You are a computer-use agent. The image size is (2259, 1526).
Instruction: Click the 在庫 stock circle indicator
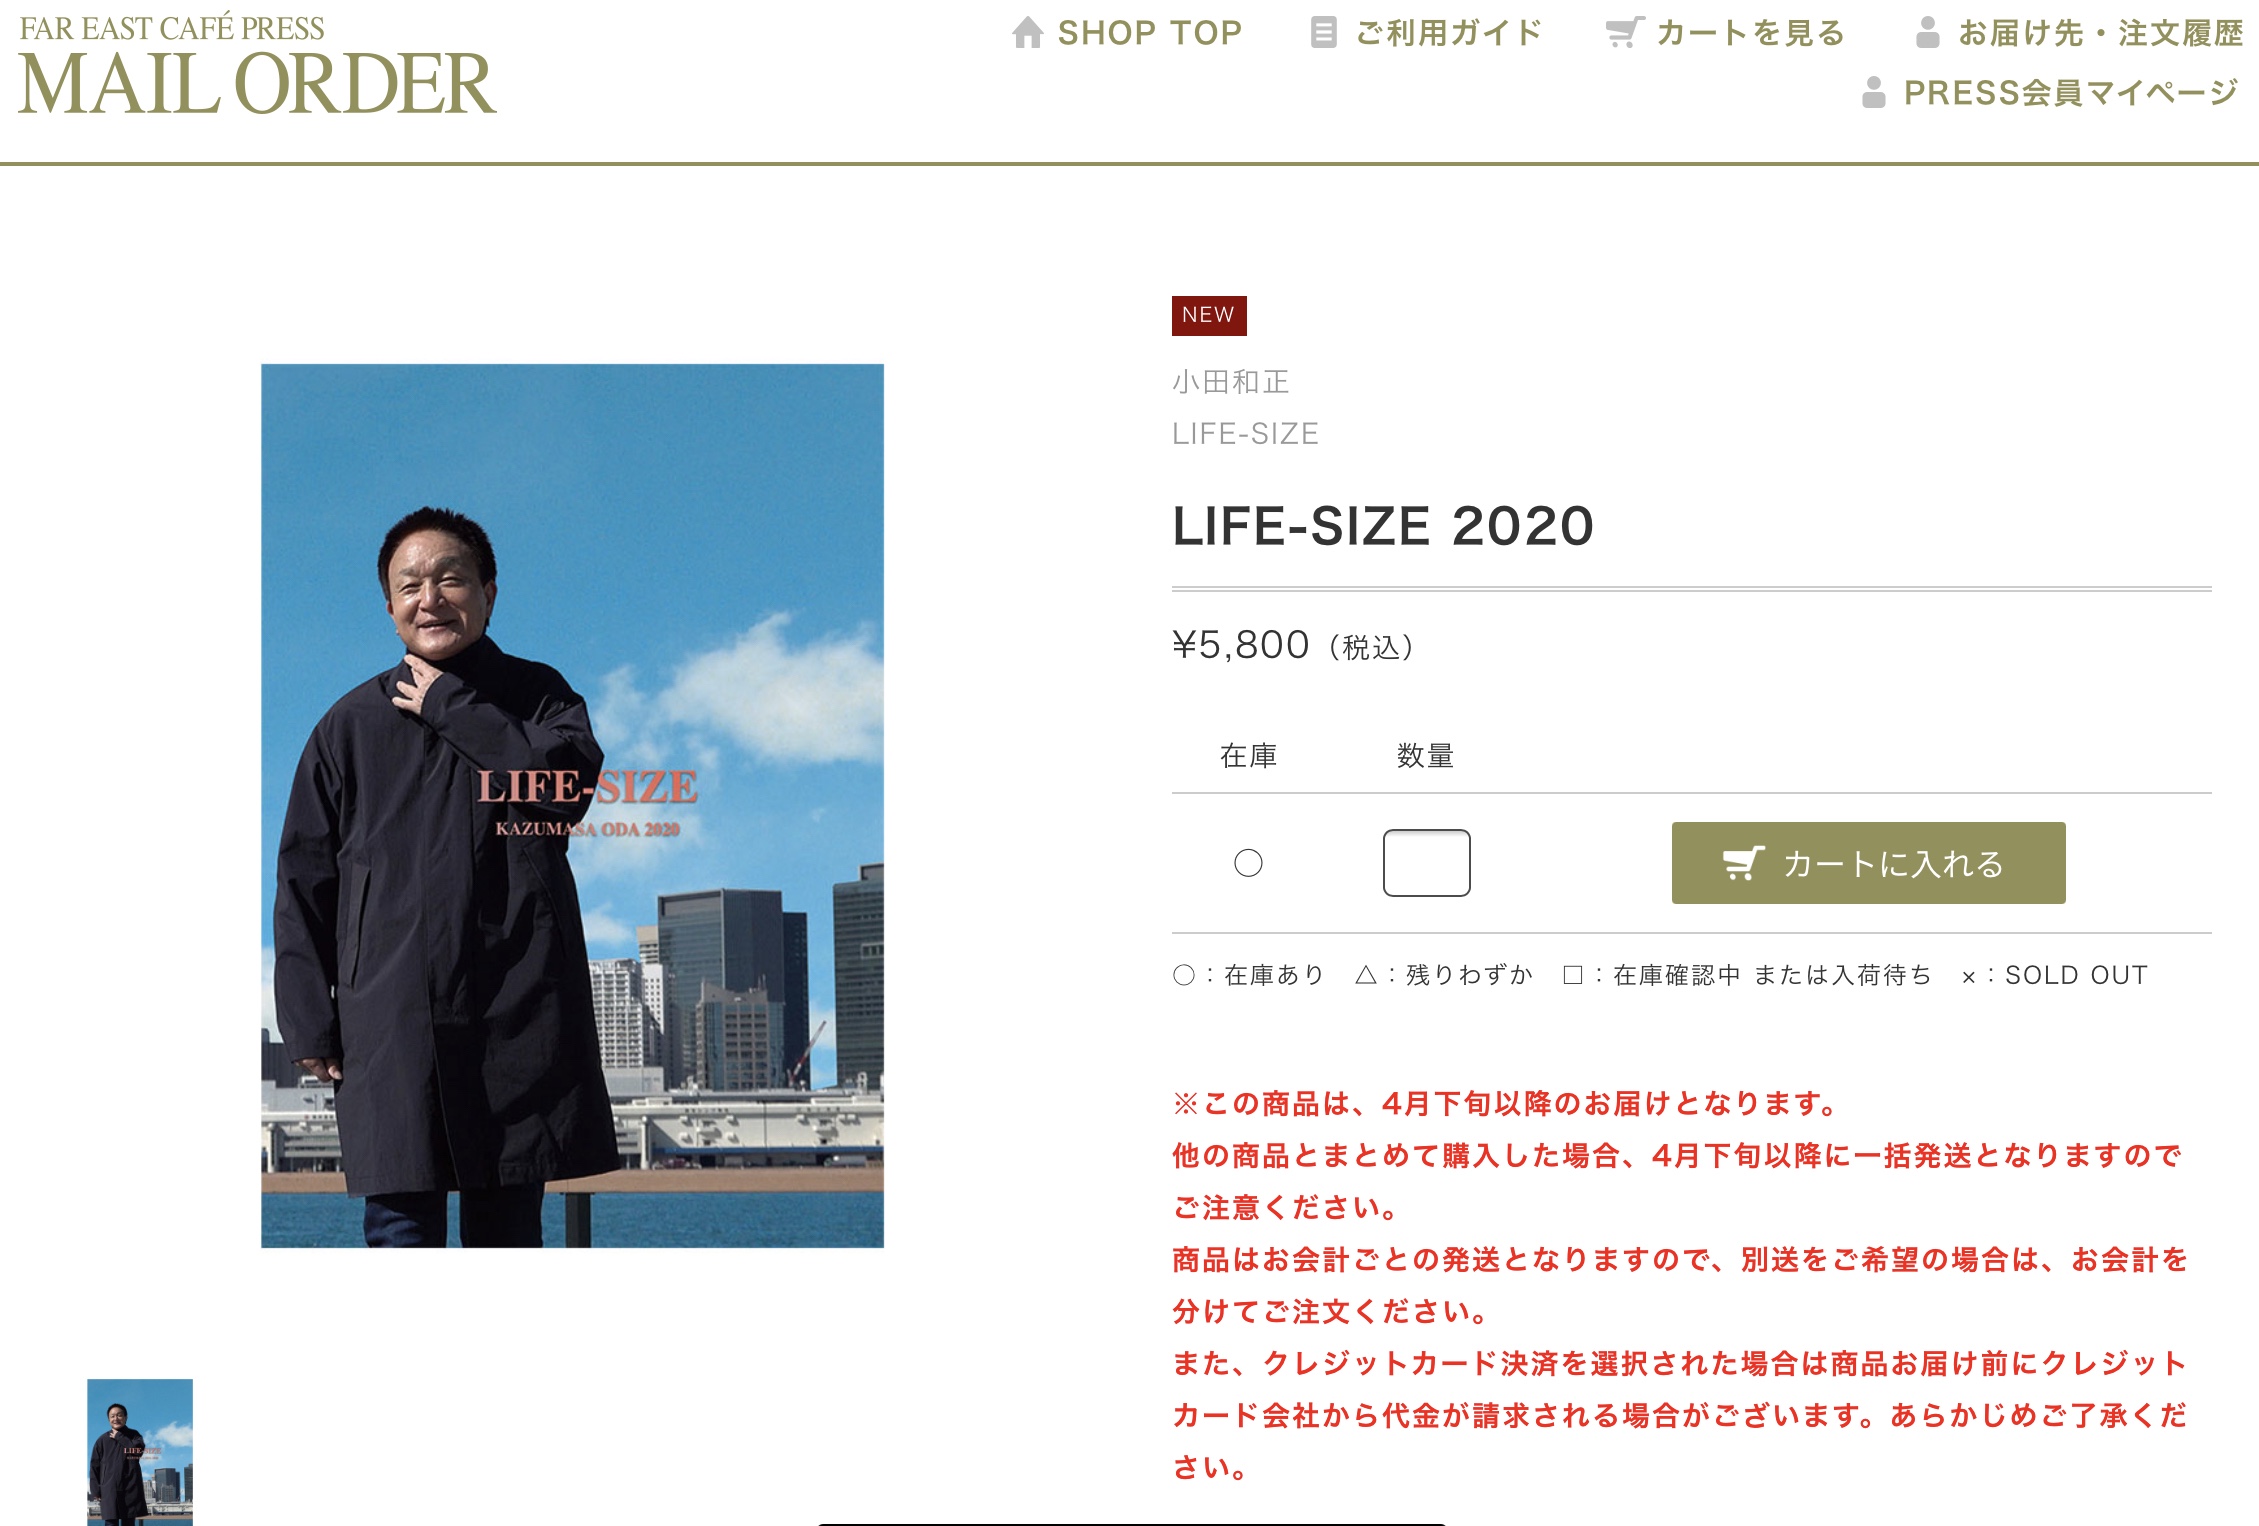[x=1248, y=863]
